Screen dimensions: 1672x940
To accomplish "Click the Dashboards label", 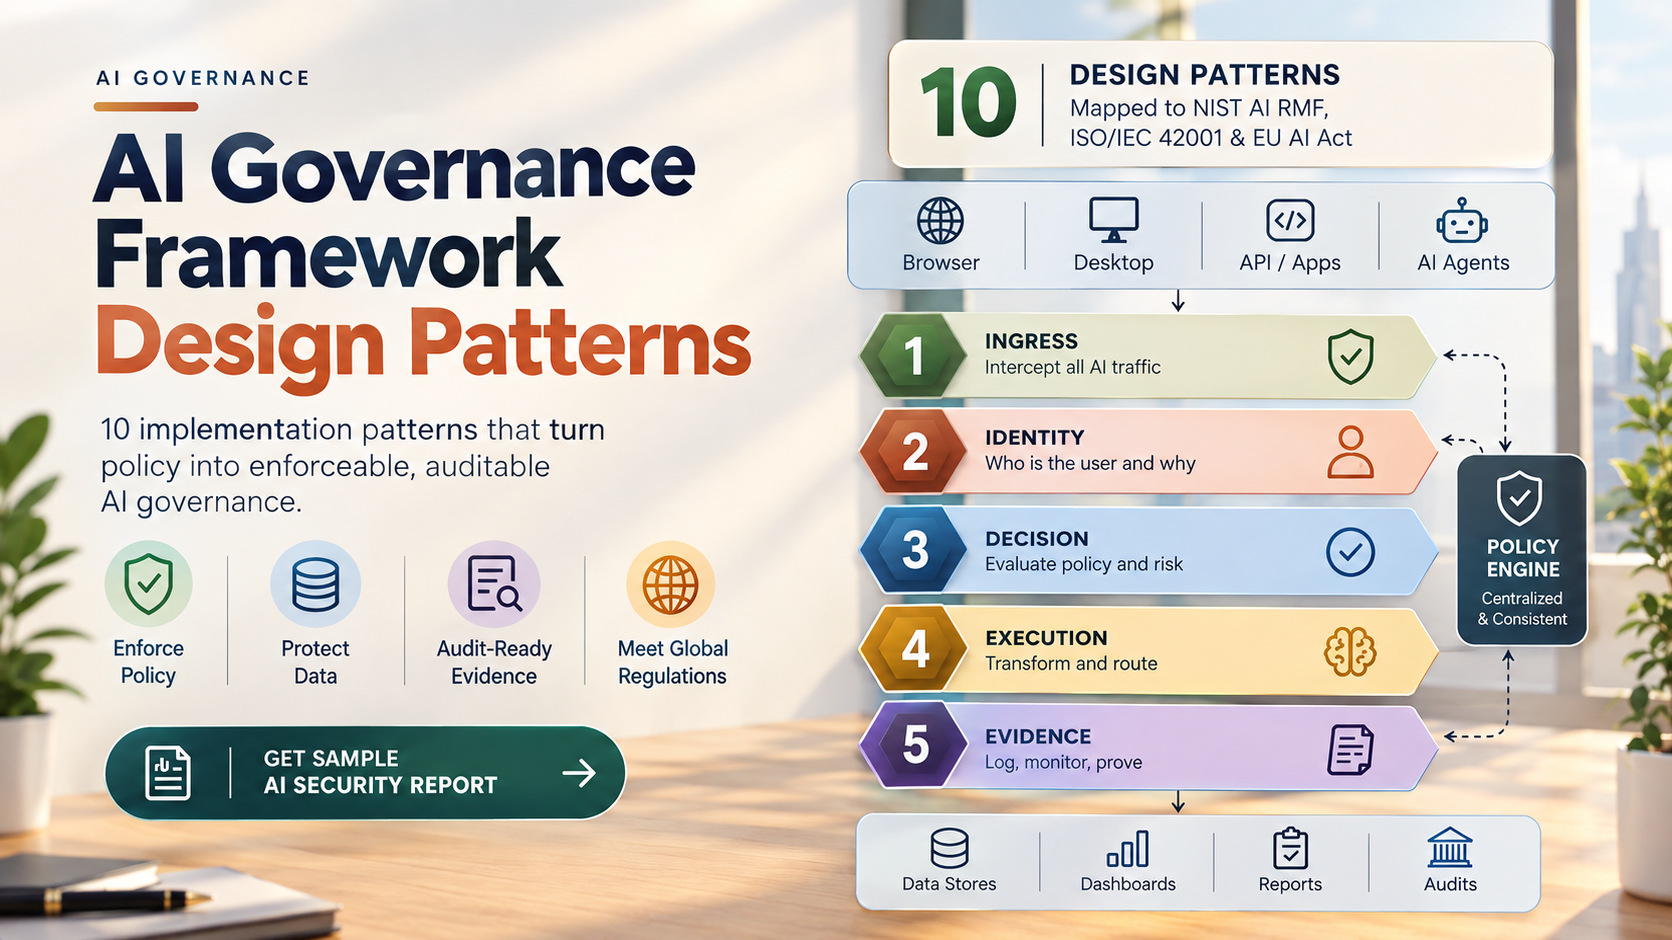I will 1128,884.
